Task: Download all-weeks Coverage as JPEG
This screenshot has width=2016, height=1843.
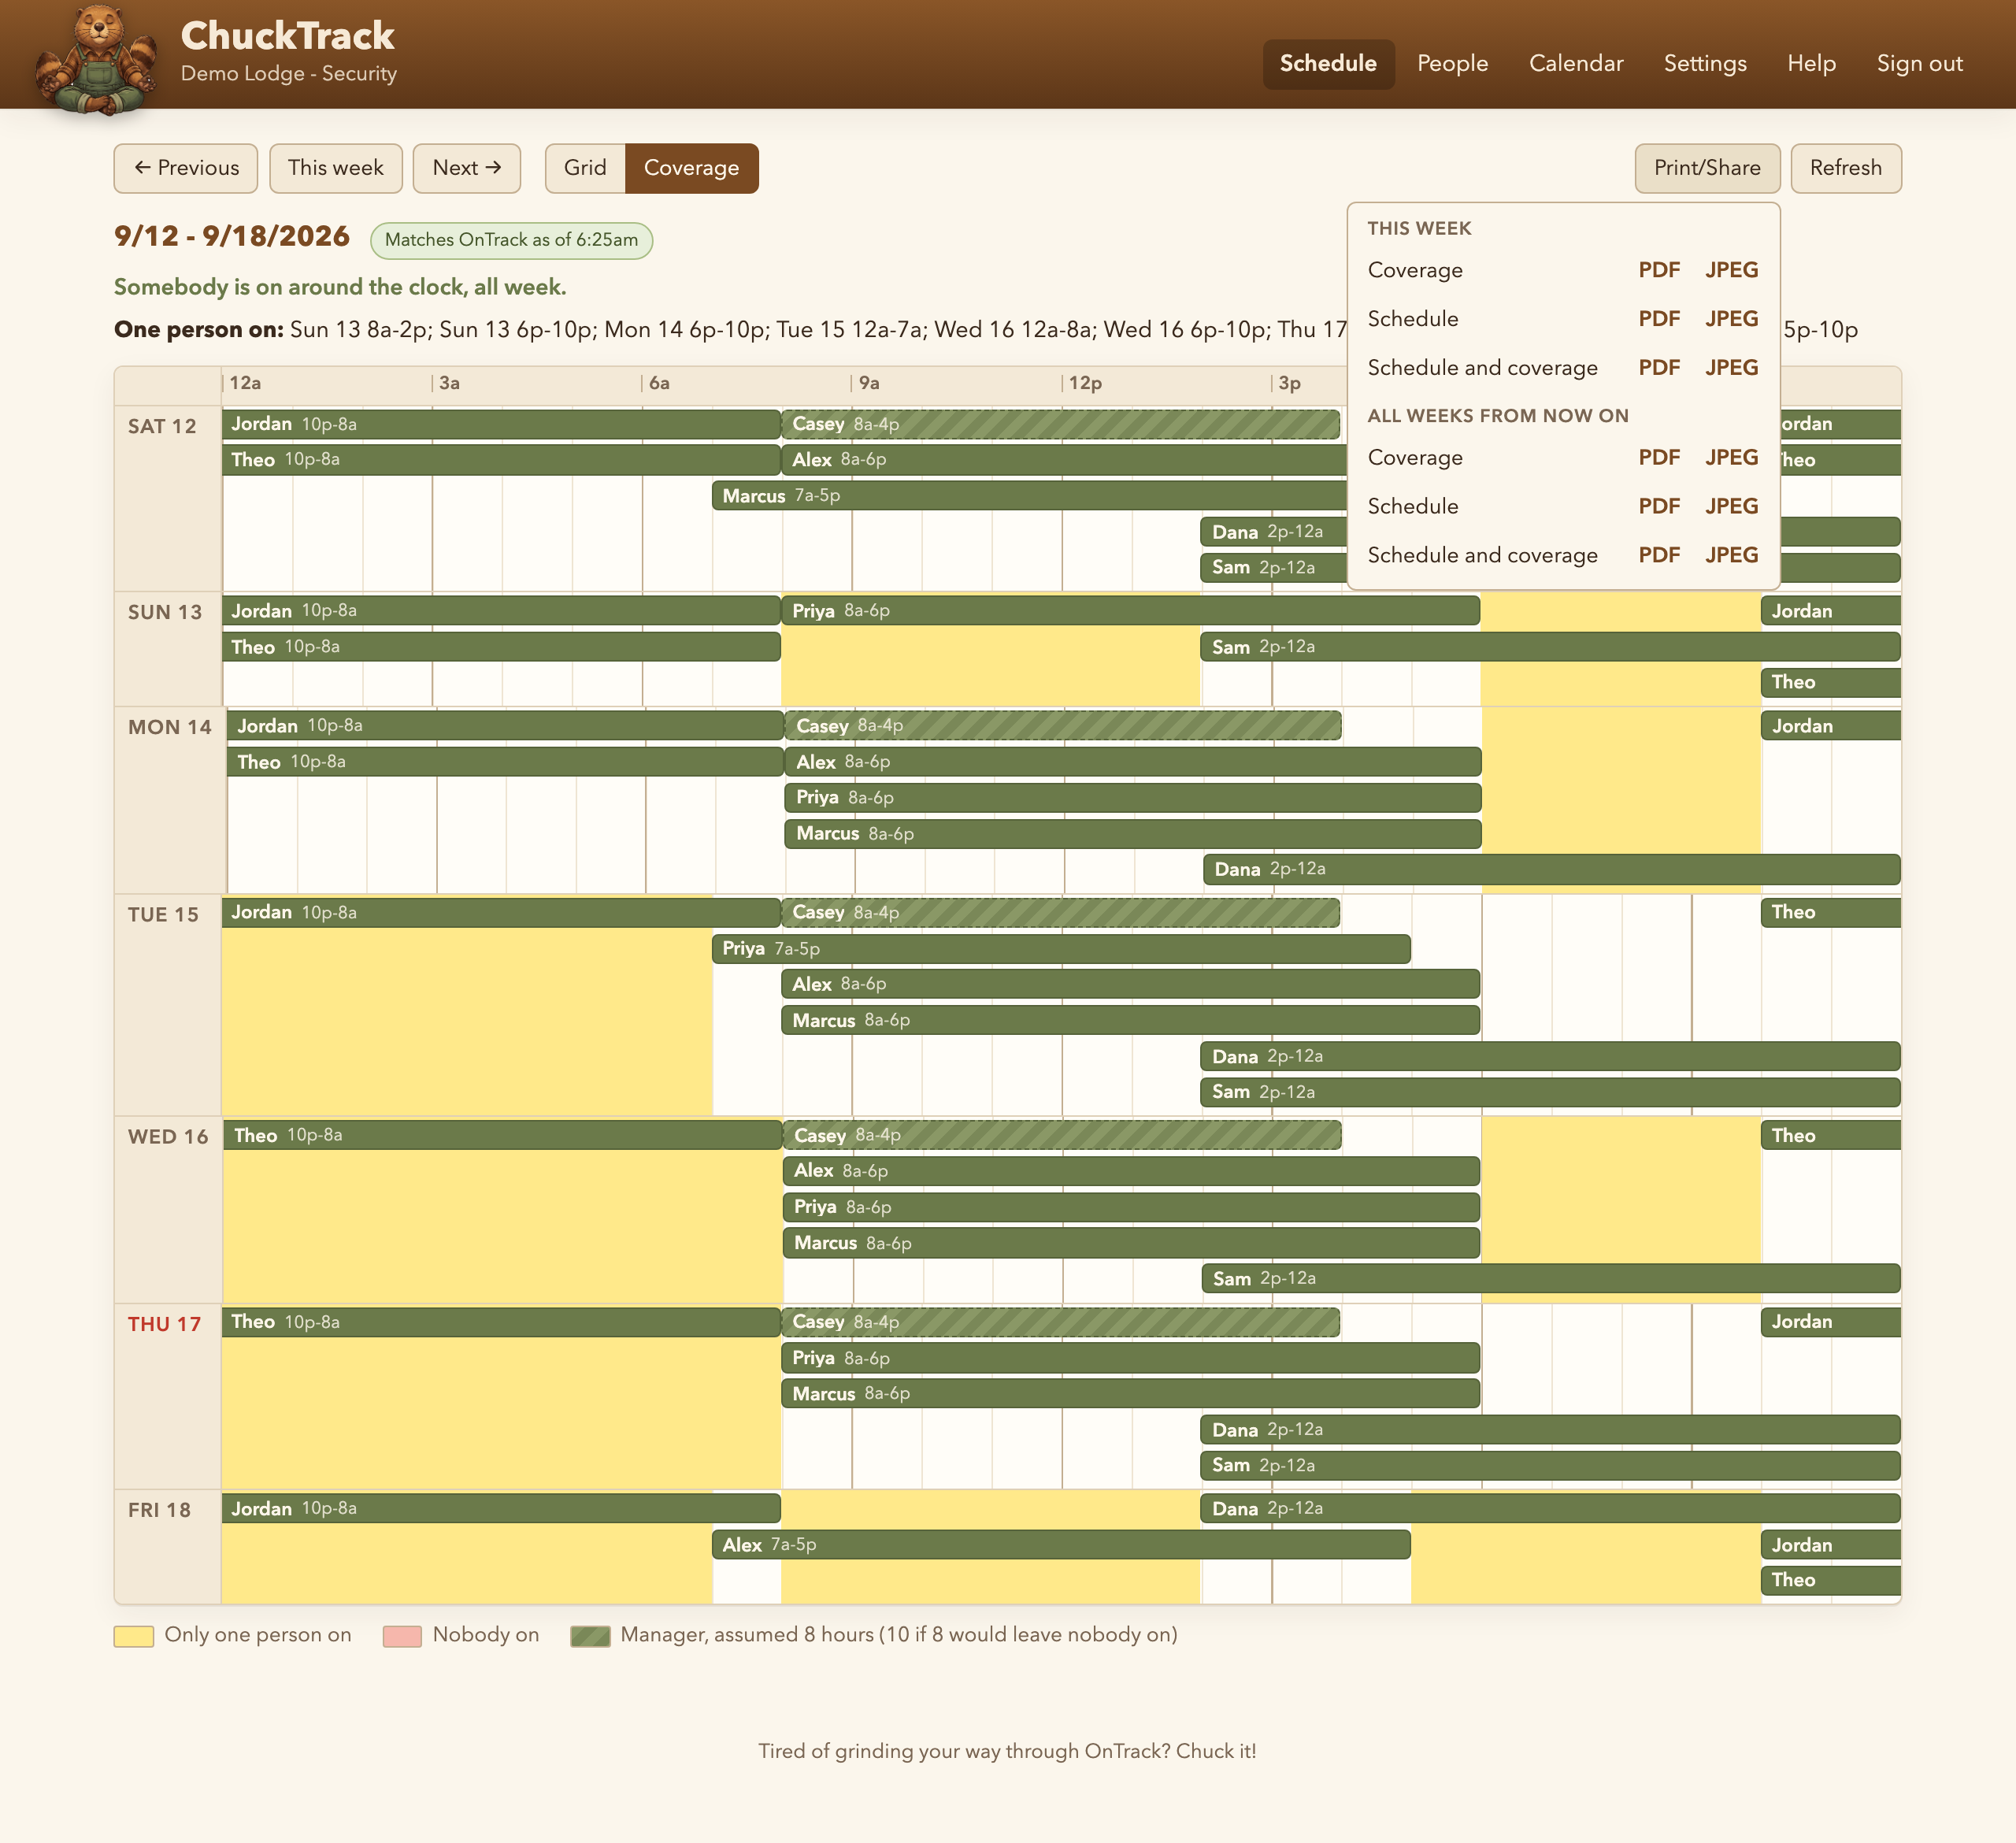Action: [x=1731, y=458]
